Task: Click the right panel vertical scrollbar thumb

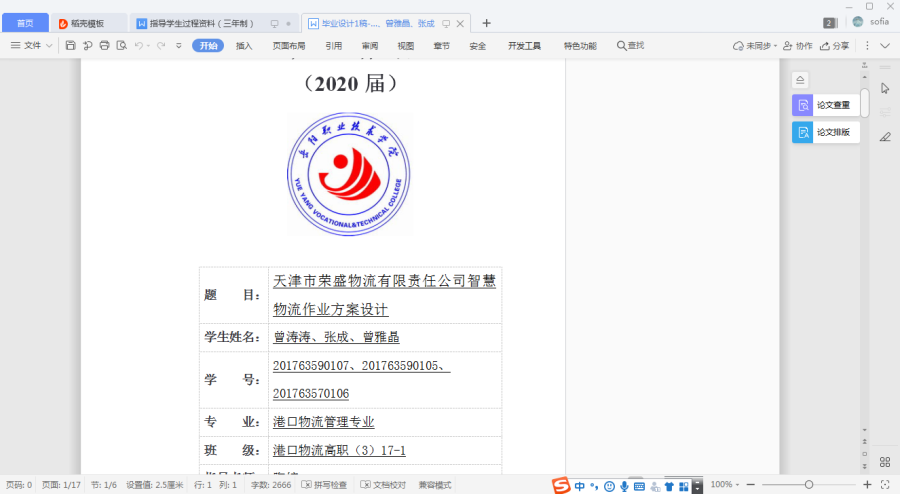Action: [x=864, y=102]
